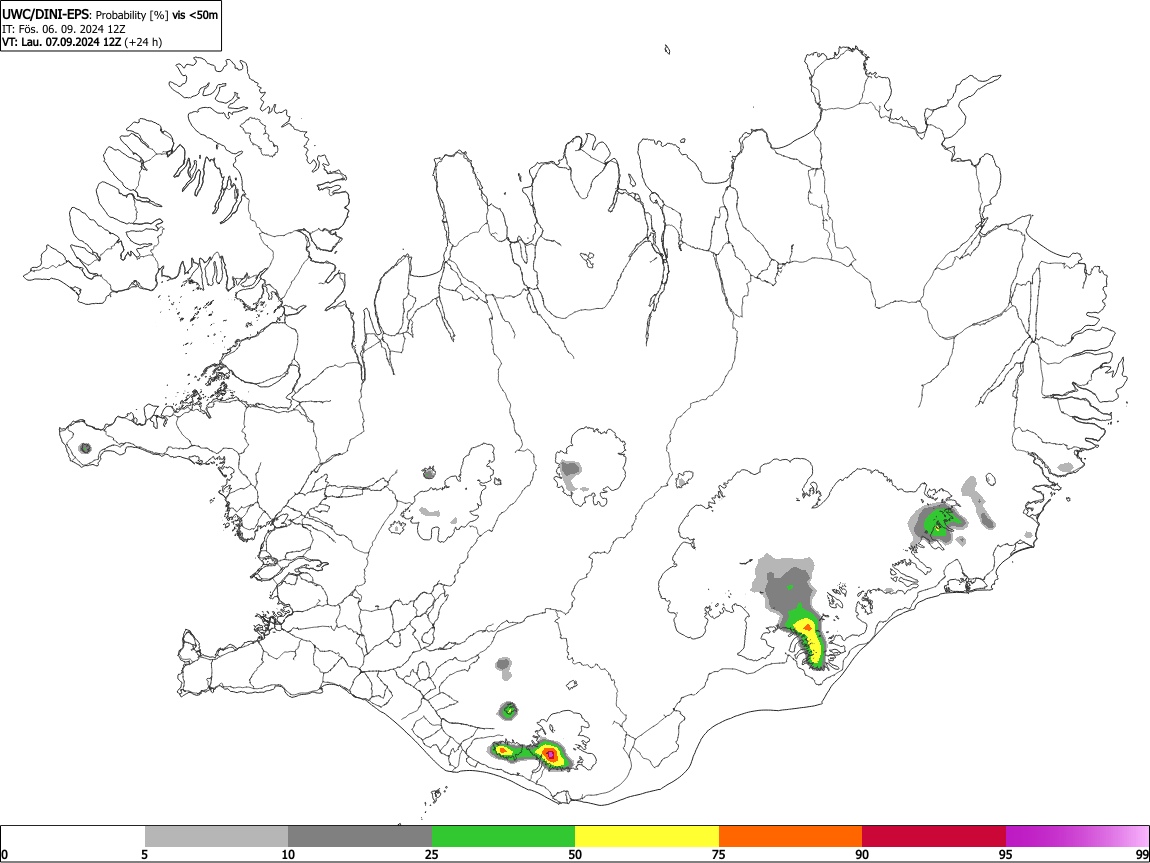Click the 'IT: Fös. 06. 09. 2024 12Z' line
This screenshot has height=863, width=1150.
click(x=64, y=29)
